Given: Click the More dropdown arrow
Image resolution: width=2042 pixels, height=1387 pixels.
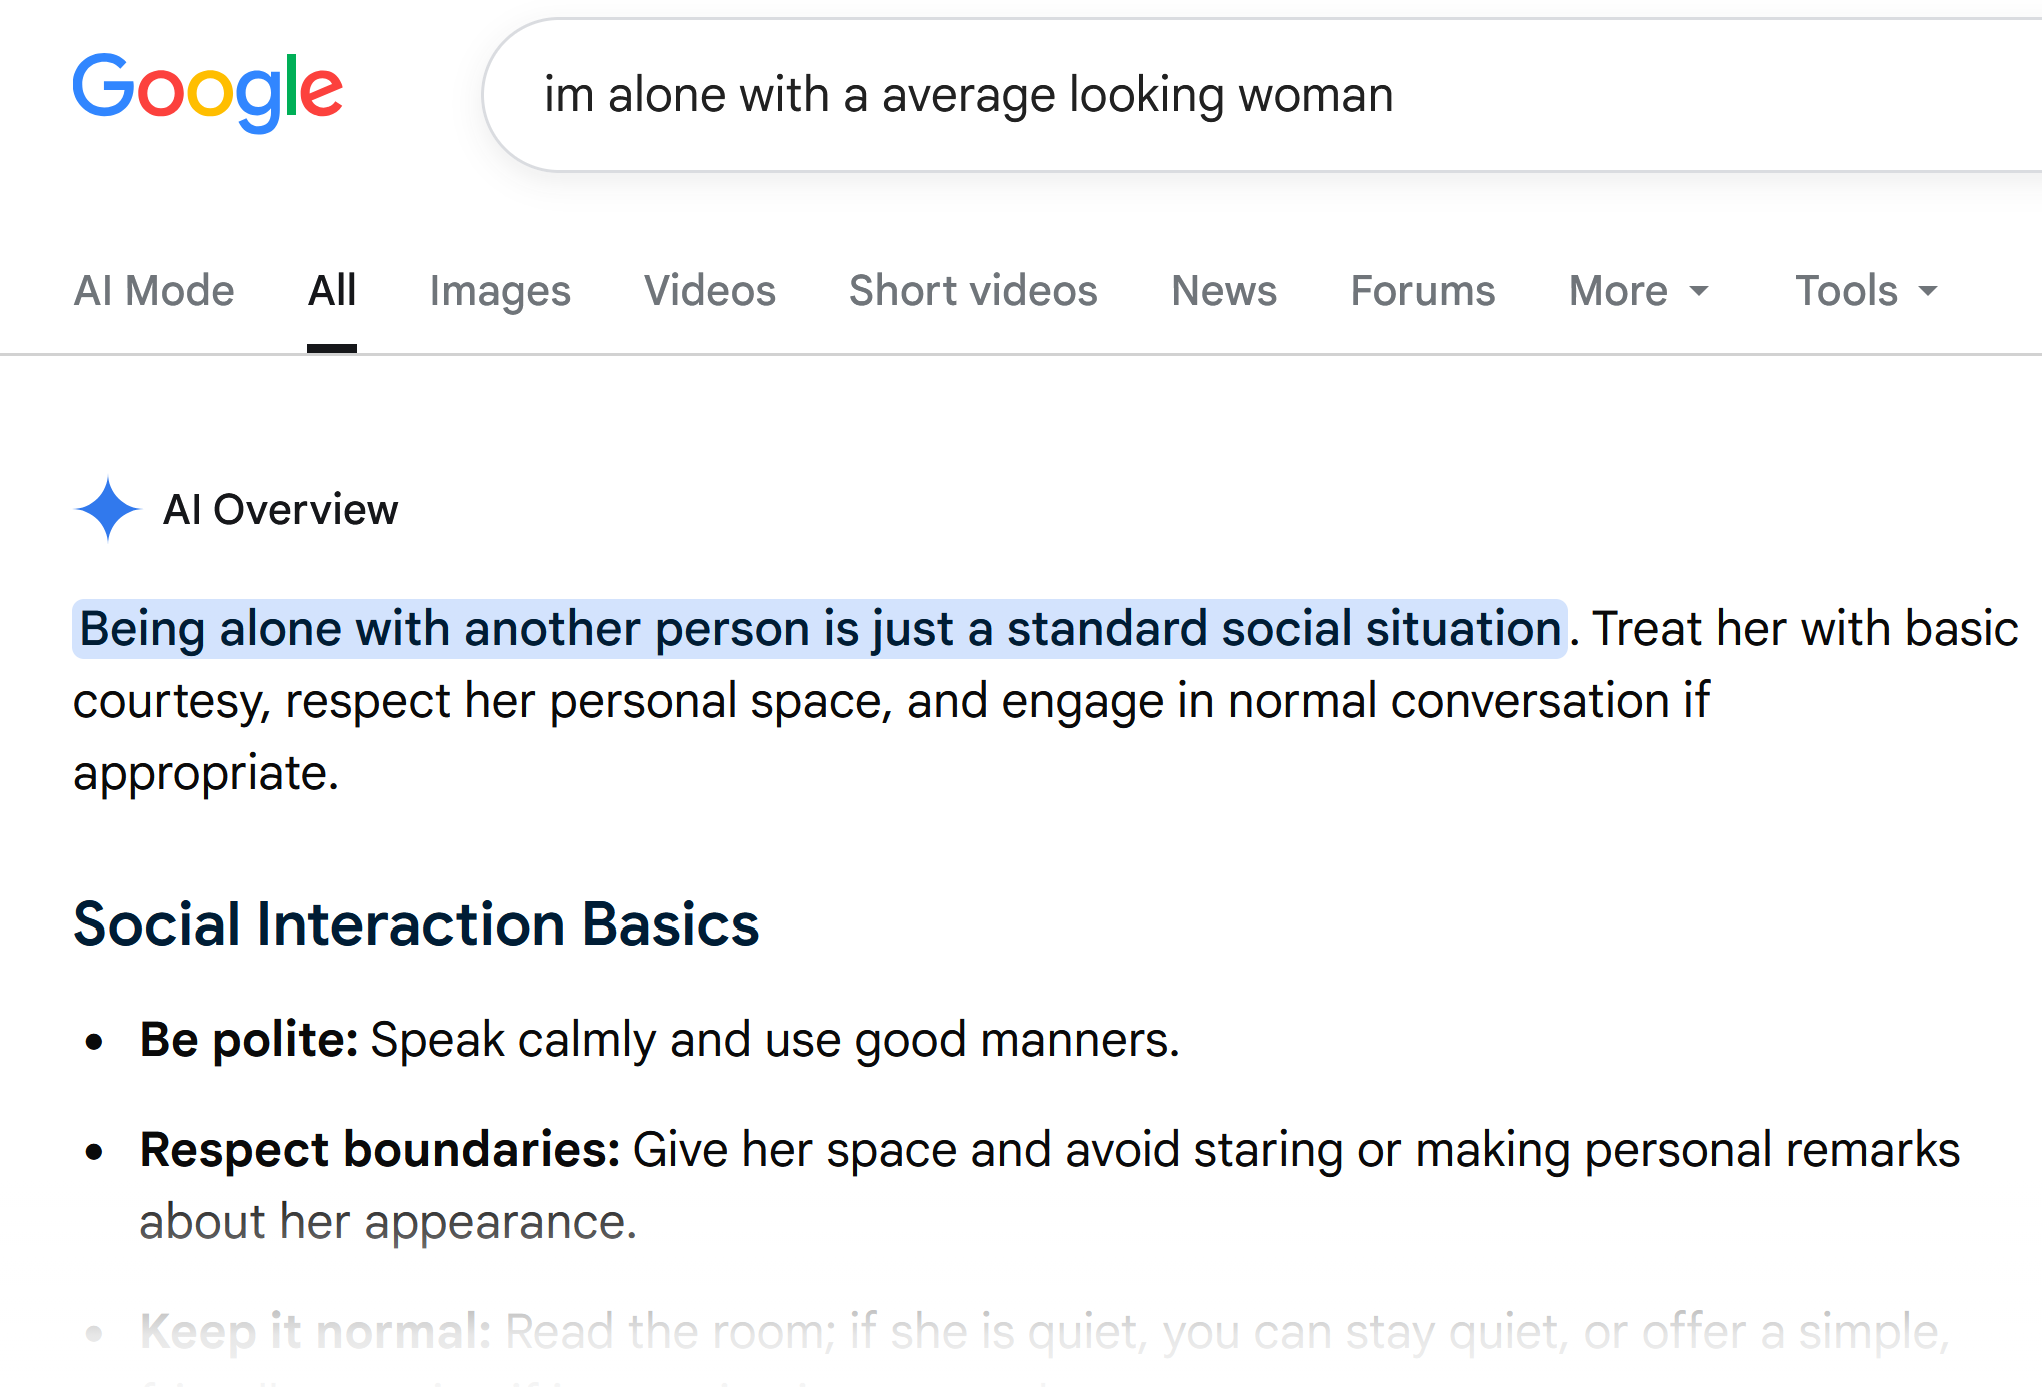Looking at the screenshot, I should pyautogui.click(x=1699, y=292).
